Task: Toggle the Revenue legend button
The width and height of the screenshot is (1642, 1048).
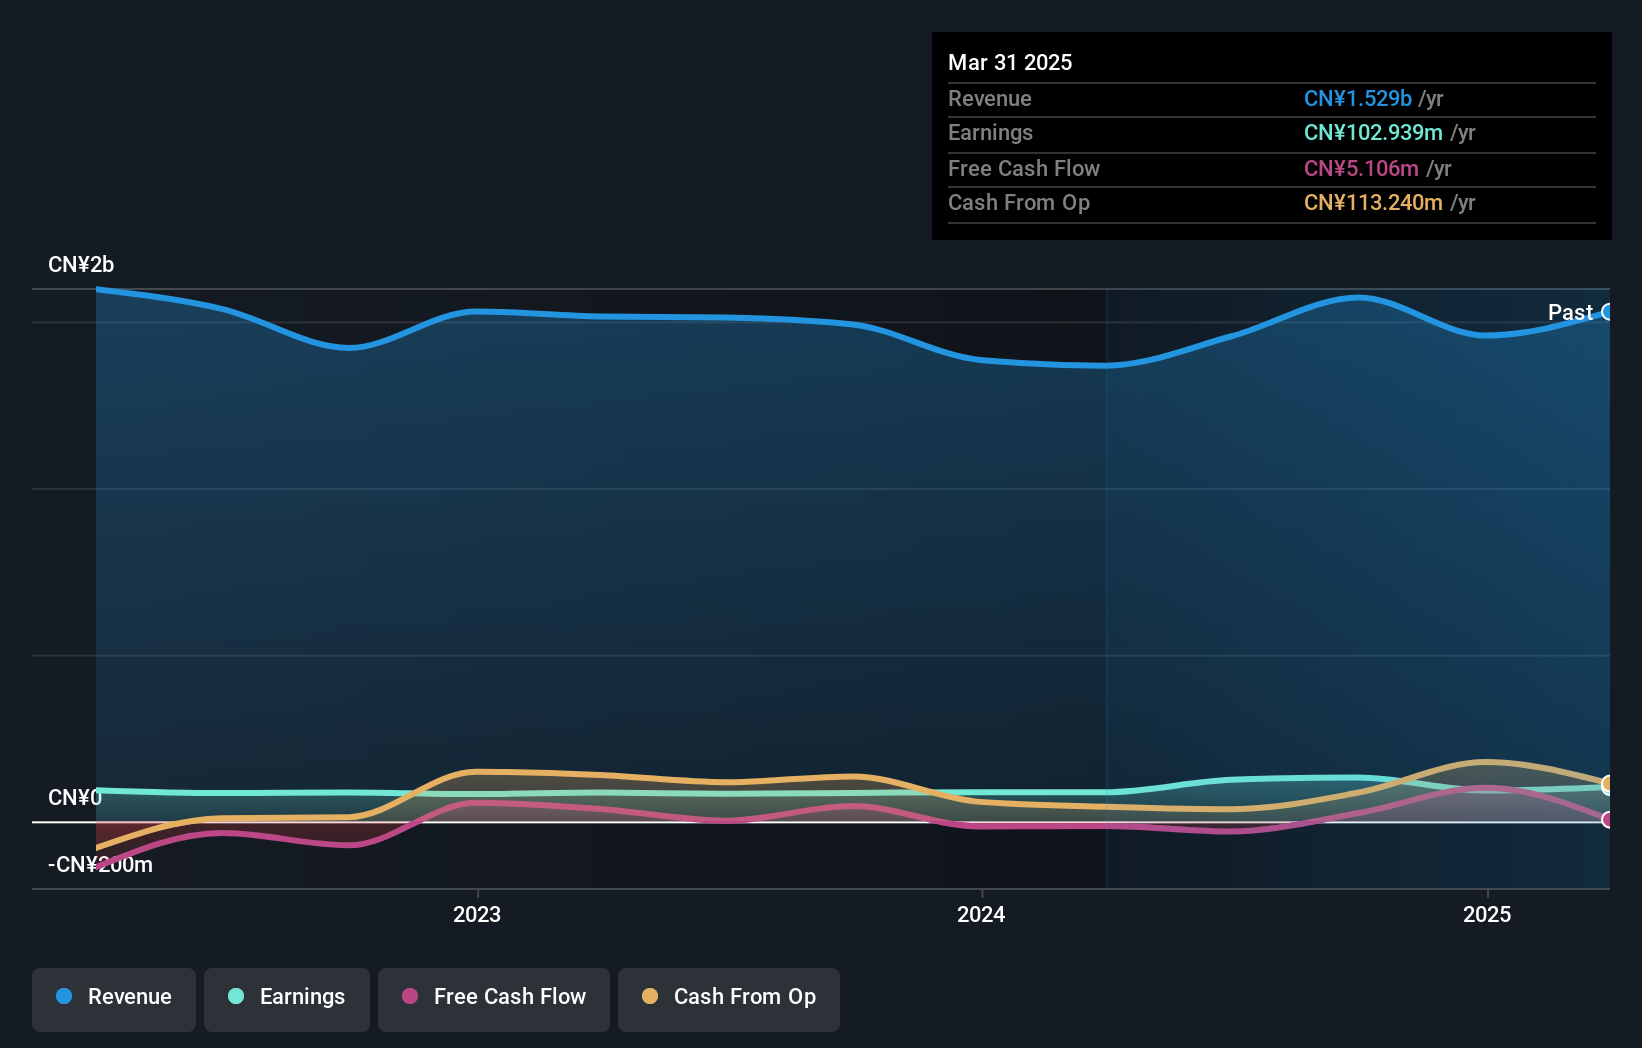Action: (114, 999)
